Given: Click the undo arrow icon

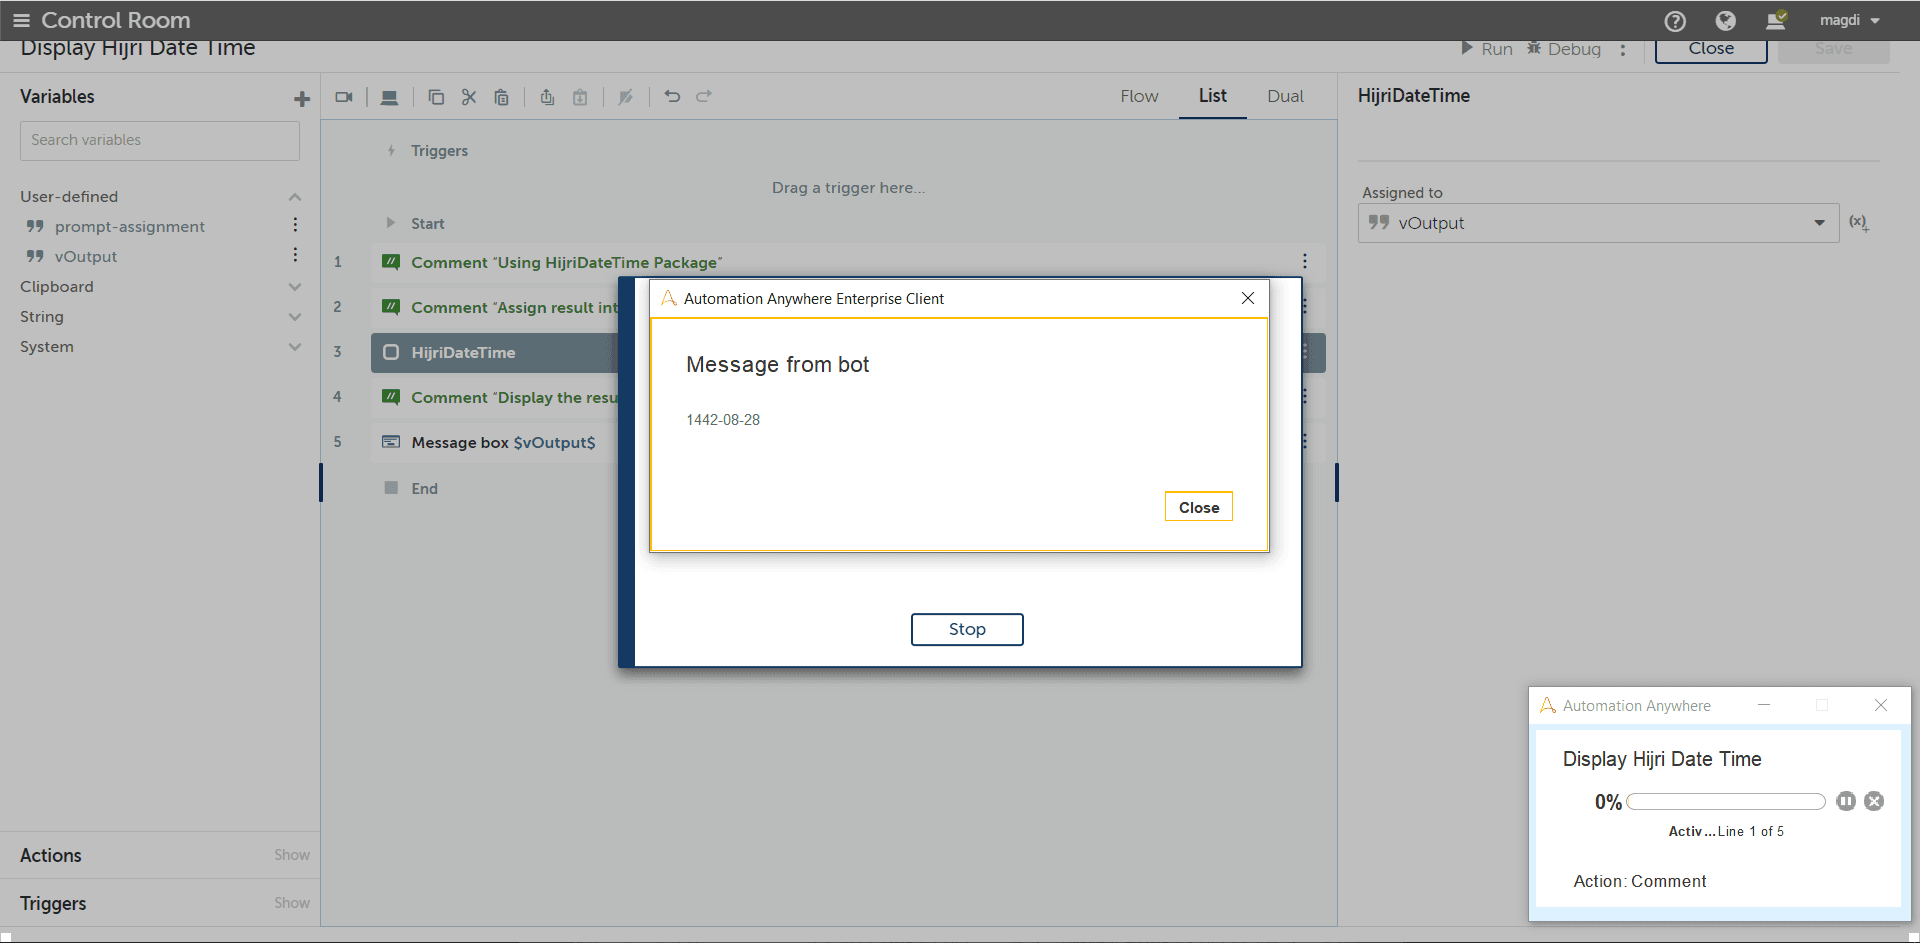Looking at the screenshot, I should tap(672, 96).
